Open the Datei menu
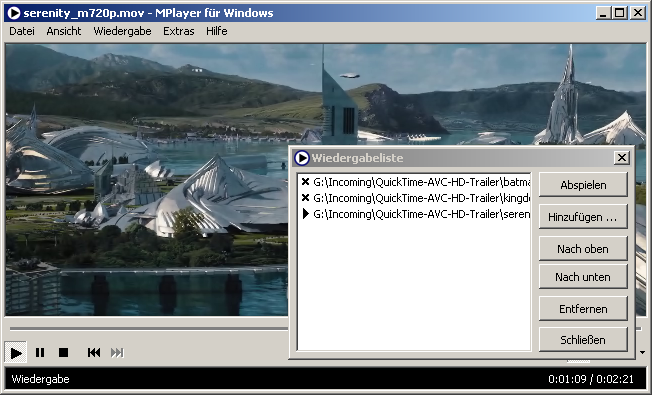Screen dimensions: 652x395 click(22, 31)
